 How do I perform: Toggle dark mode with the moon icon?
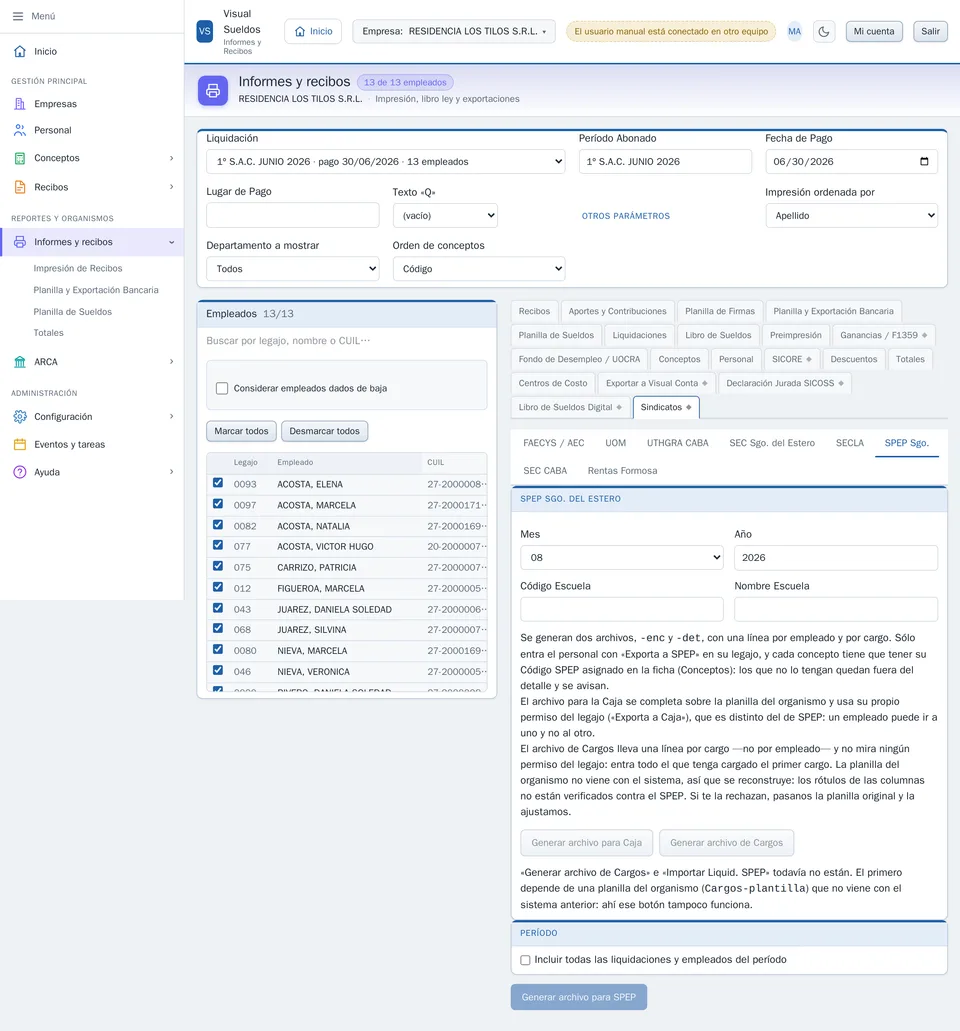tap(824, 32)
